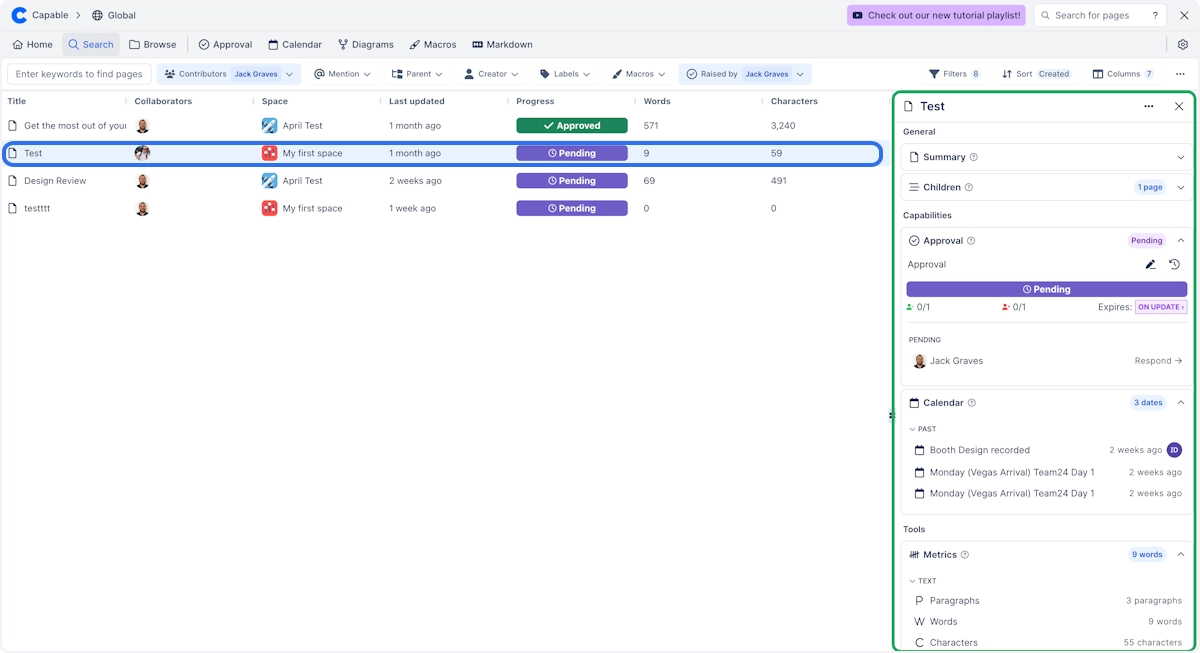Open the Contributors filter dropdown

pos(290,74)
